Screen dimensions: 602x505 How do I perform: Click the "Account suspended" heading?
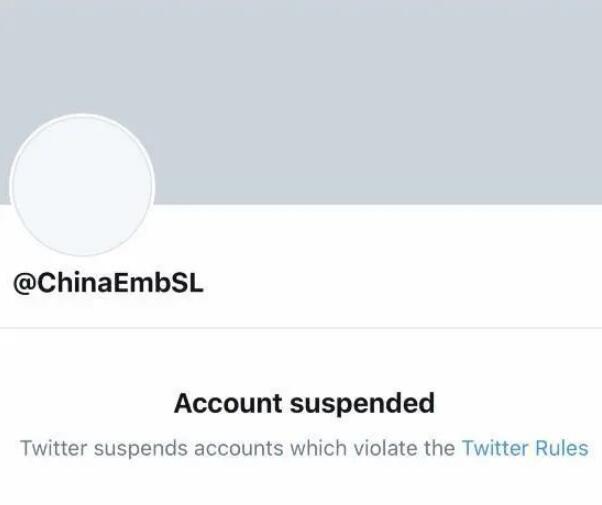tap(304, 404)
